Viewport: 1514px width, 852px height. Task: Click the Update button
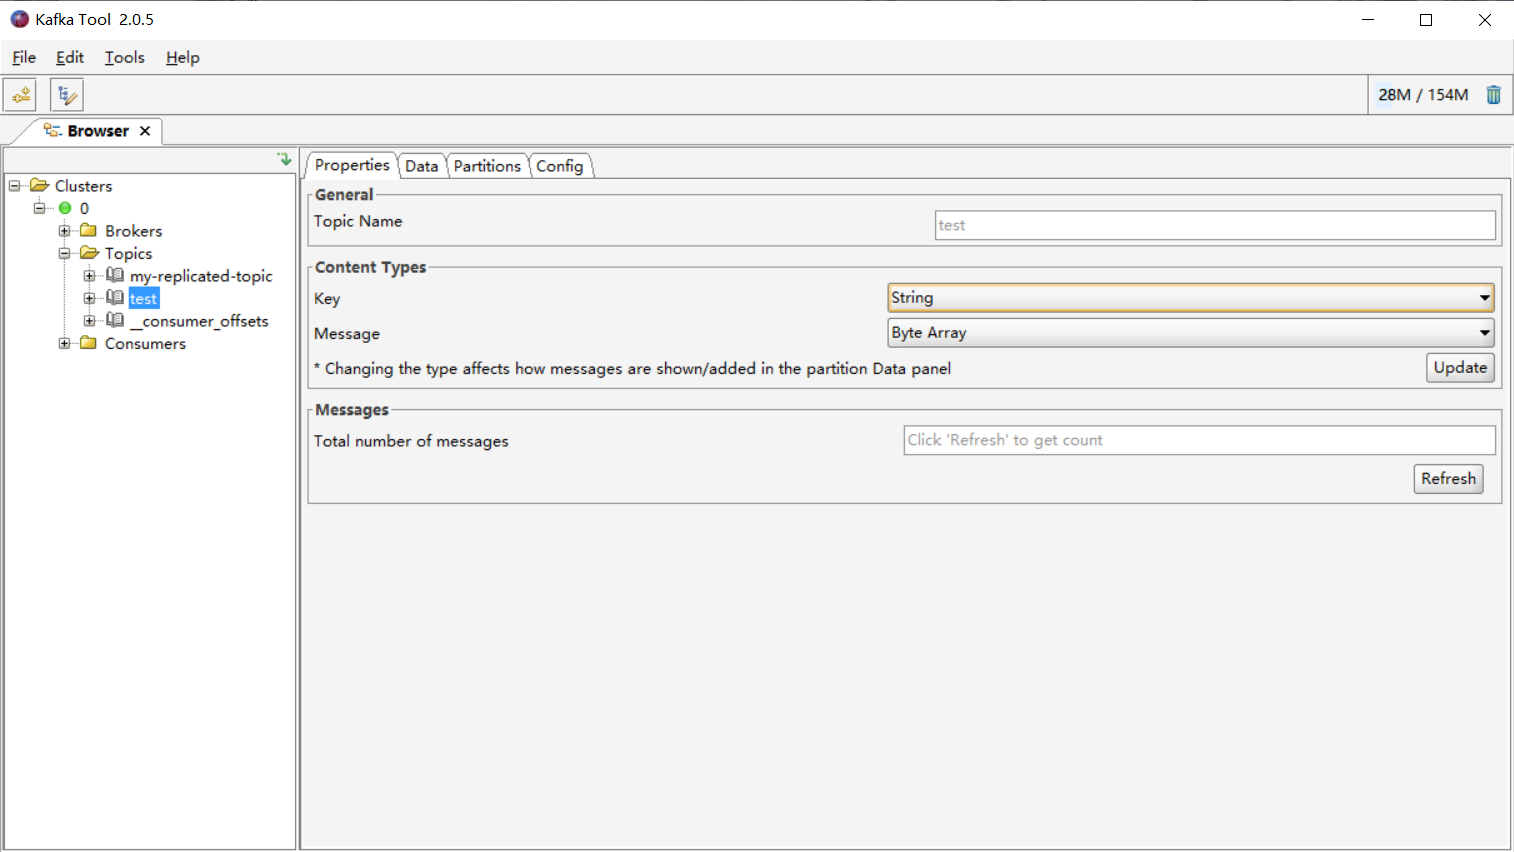1460,367
